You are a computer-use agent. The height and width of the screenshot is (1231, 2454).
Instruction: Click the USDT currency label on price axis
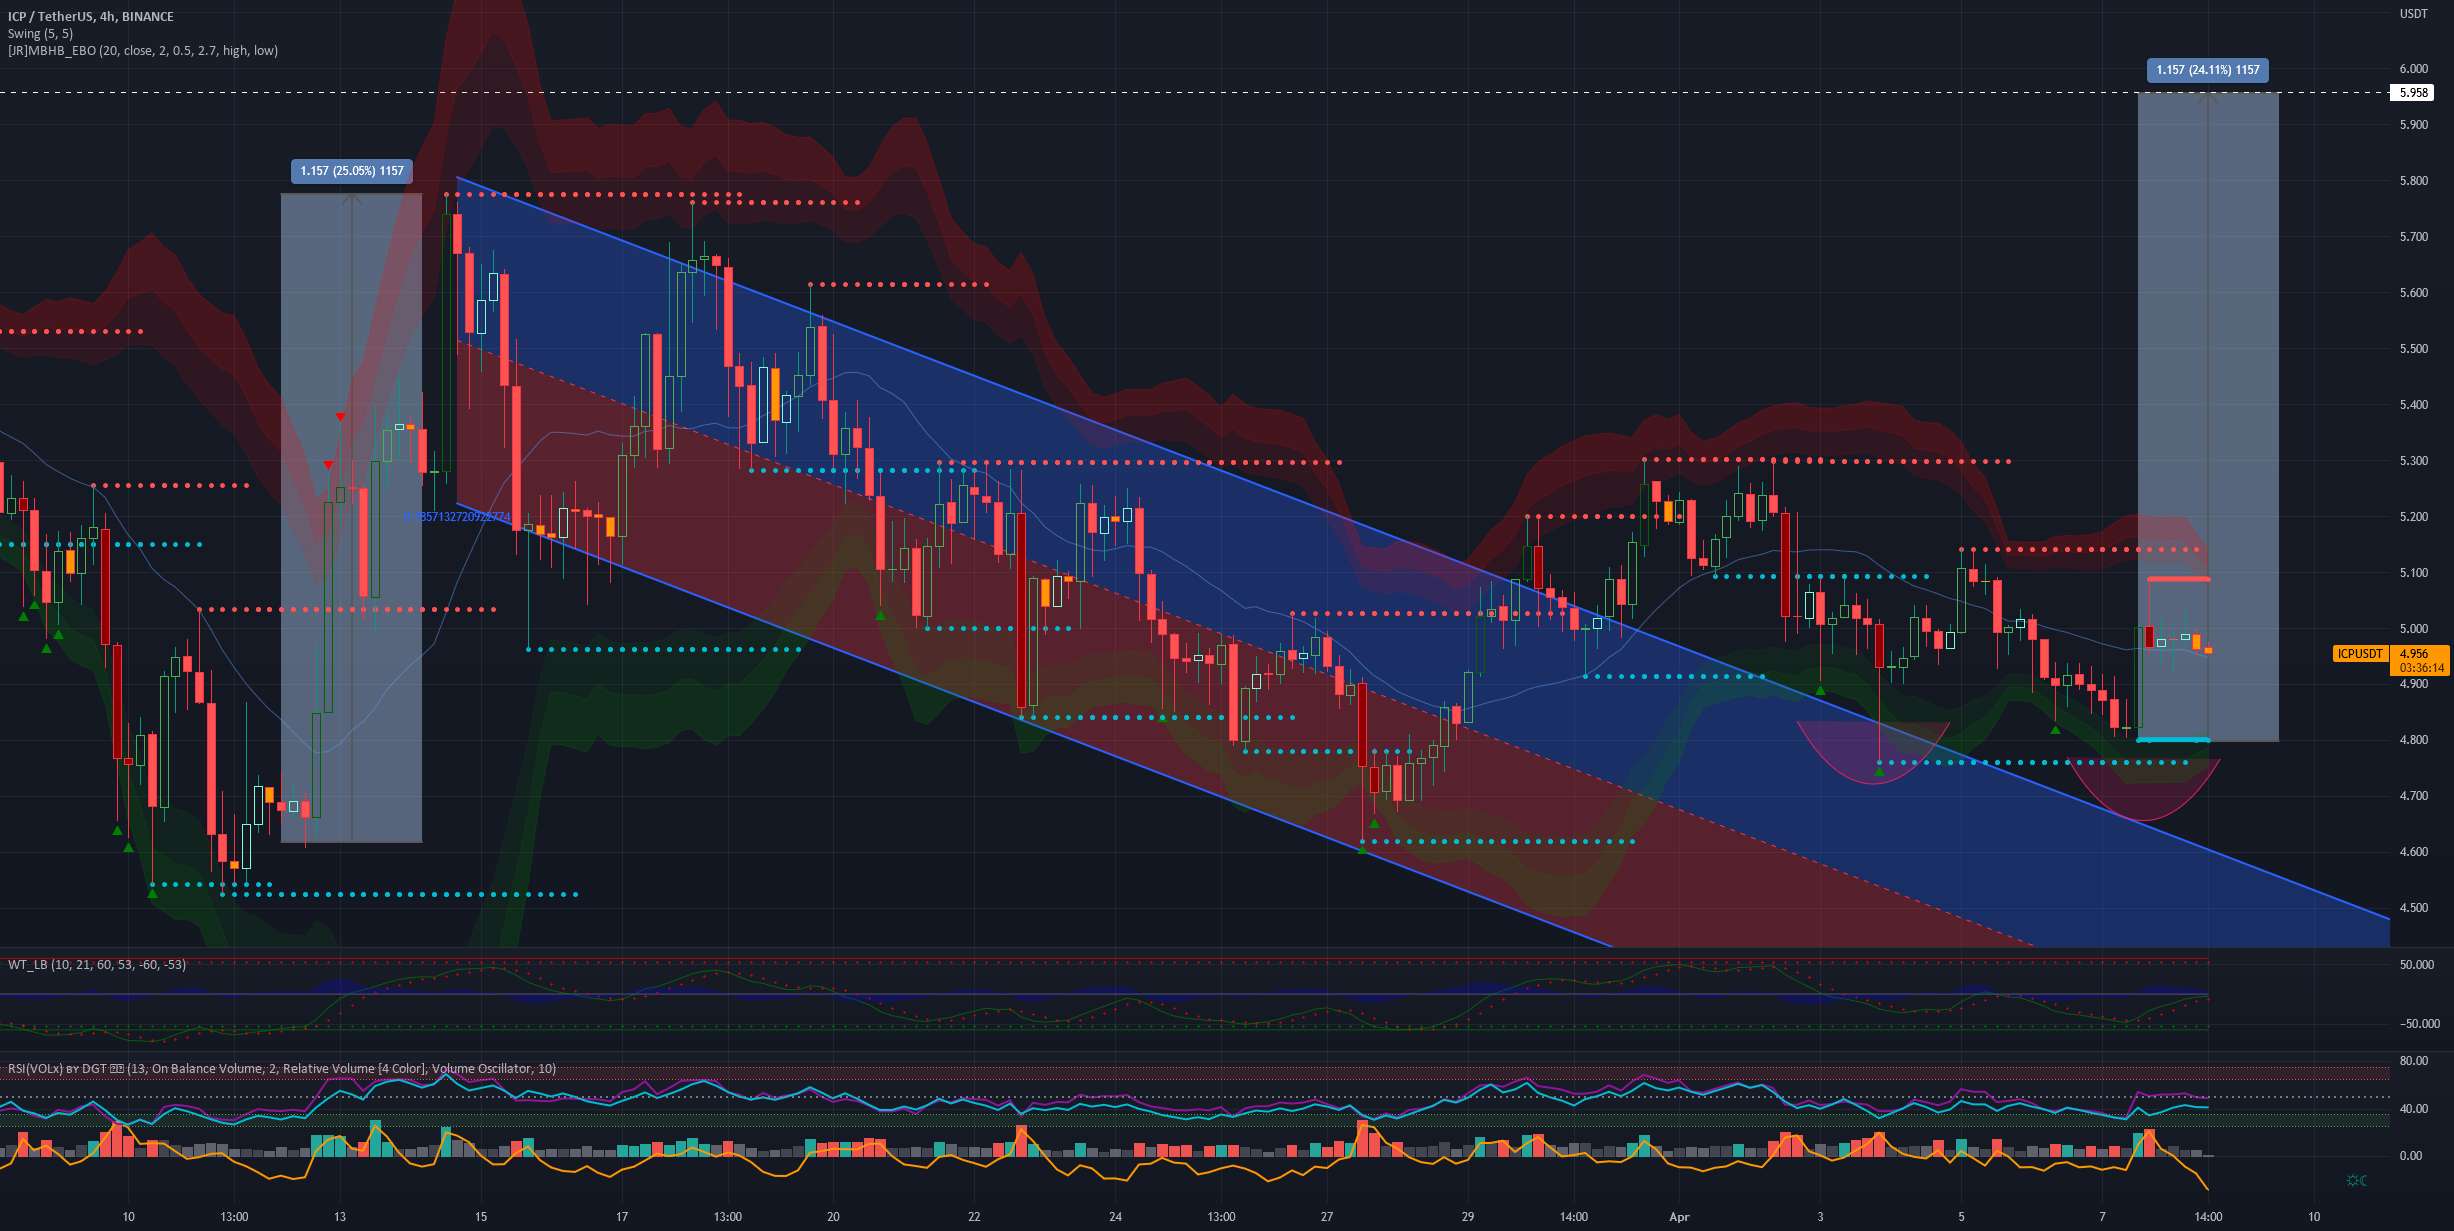pos(2413,14)
